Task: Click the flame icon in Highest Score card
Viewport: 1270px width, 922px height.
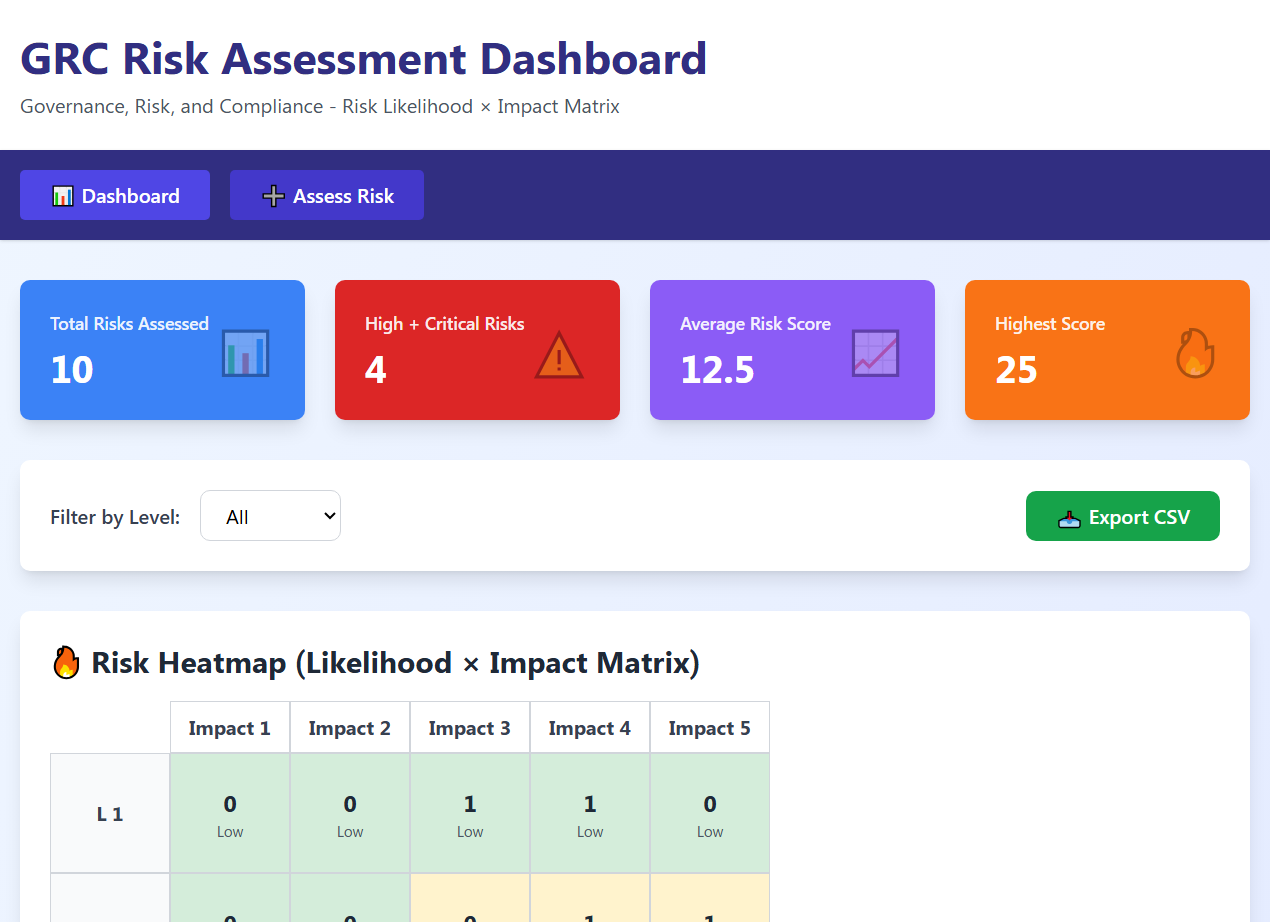Action: [1194, 353]
